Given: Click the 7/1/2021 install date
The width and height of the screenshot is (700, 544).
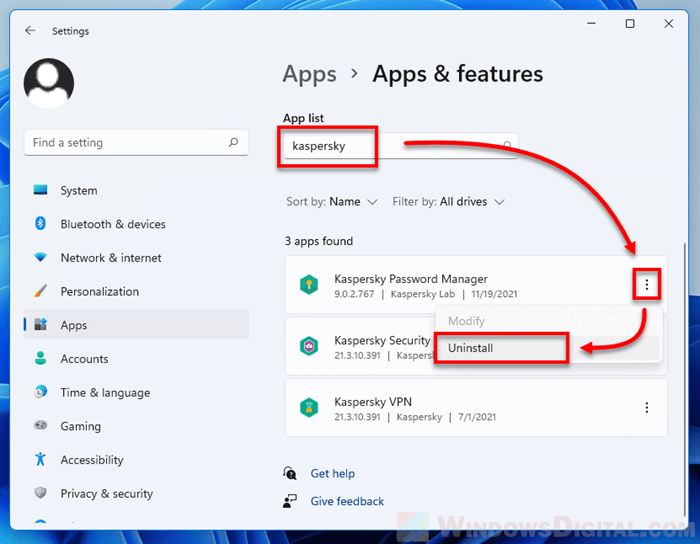Looking at the screenshot, I should pyautogui.click(x=477, y=417).
